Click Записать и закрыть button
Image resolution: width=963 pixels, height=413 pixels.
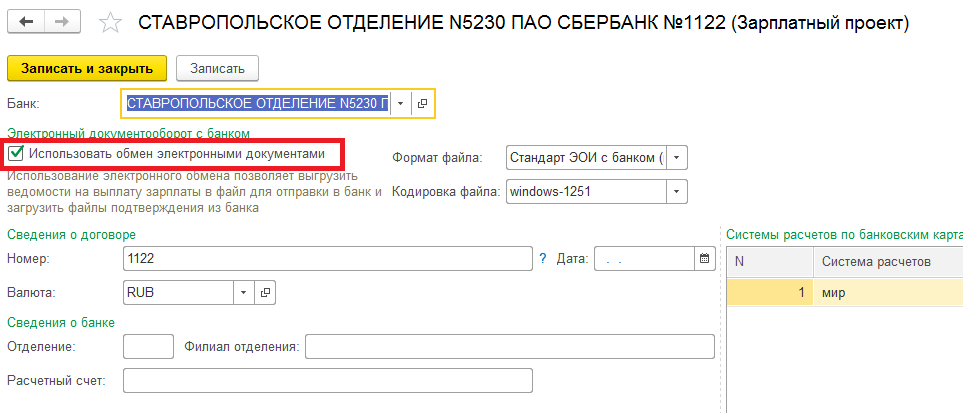(87, 68)
